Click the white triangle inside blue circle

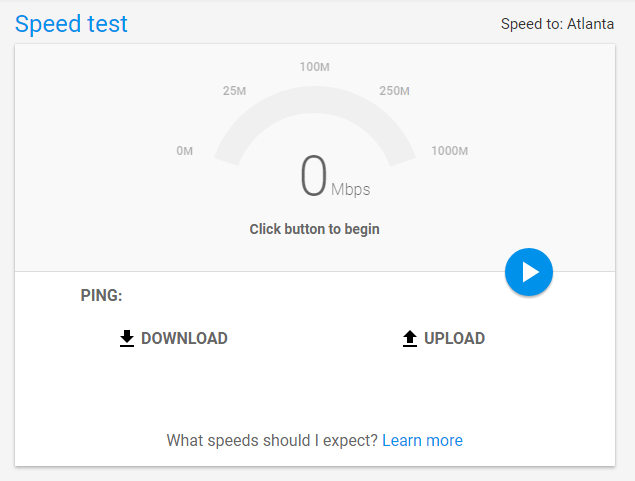pyautogui.click(x=530, y=272)
